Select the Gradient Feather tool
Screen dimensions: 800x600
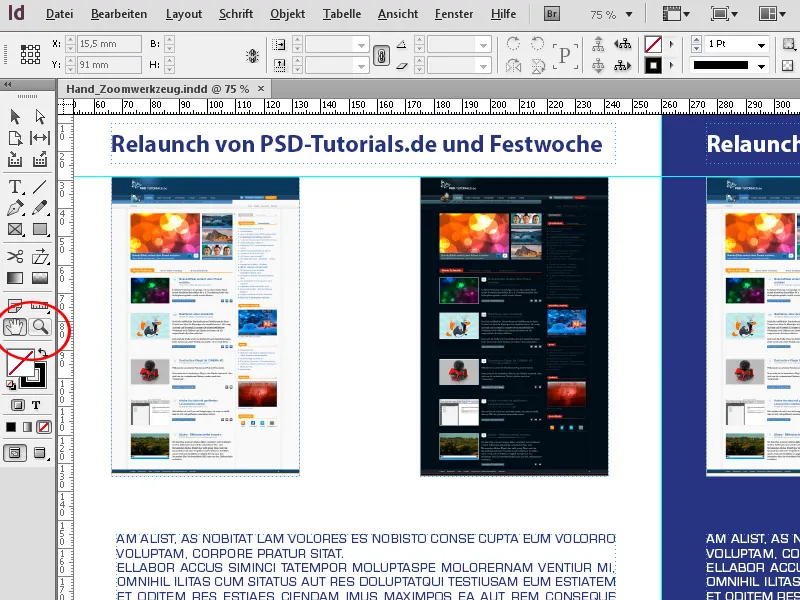[x=40, y=278]
